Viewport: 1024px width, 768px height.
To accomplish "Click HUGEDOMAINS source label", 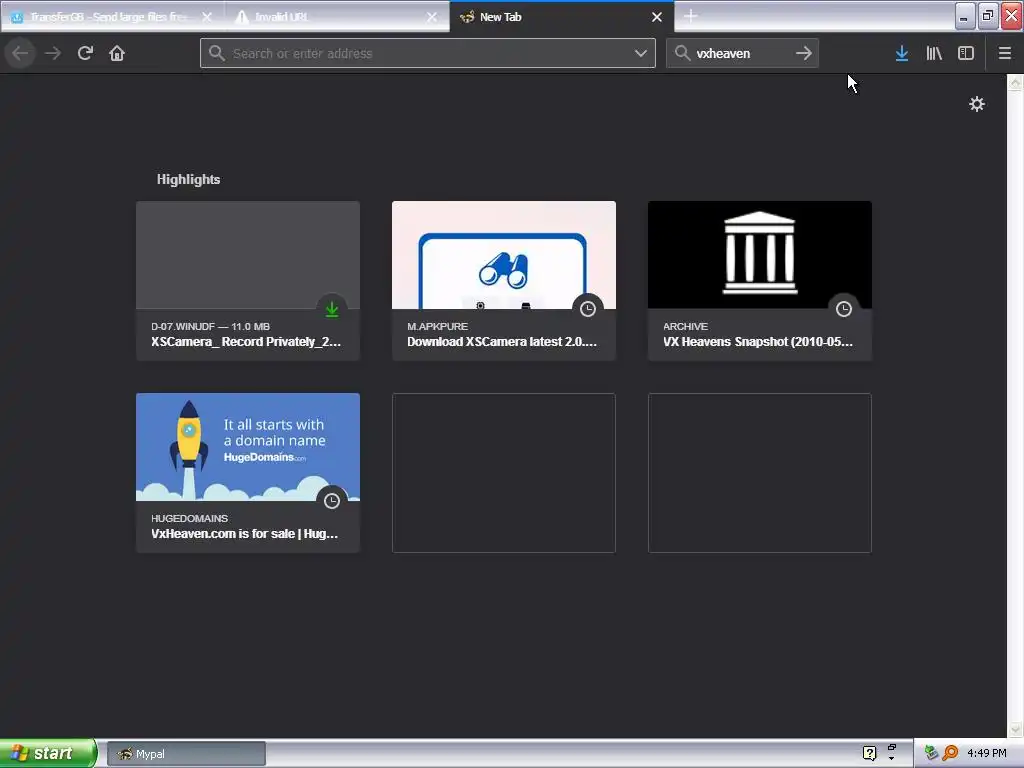I will click(189, 519).
